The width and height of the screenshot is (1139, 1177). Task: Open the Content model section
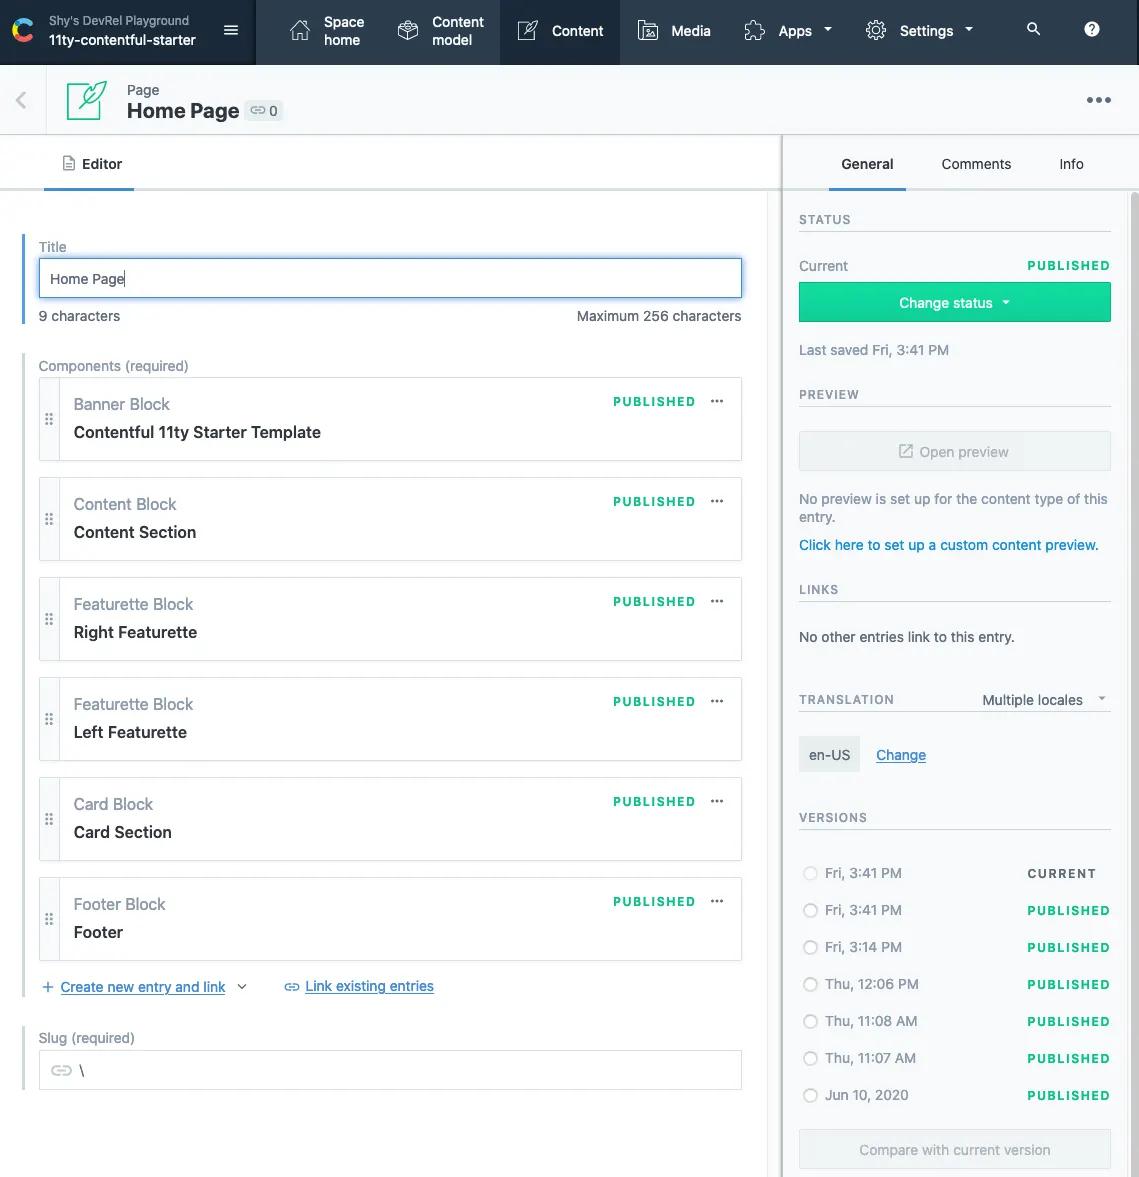tap(441, 31)
